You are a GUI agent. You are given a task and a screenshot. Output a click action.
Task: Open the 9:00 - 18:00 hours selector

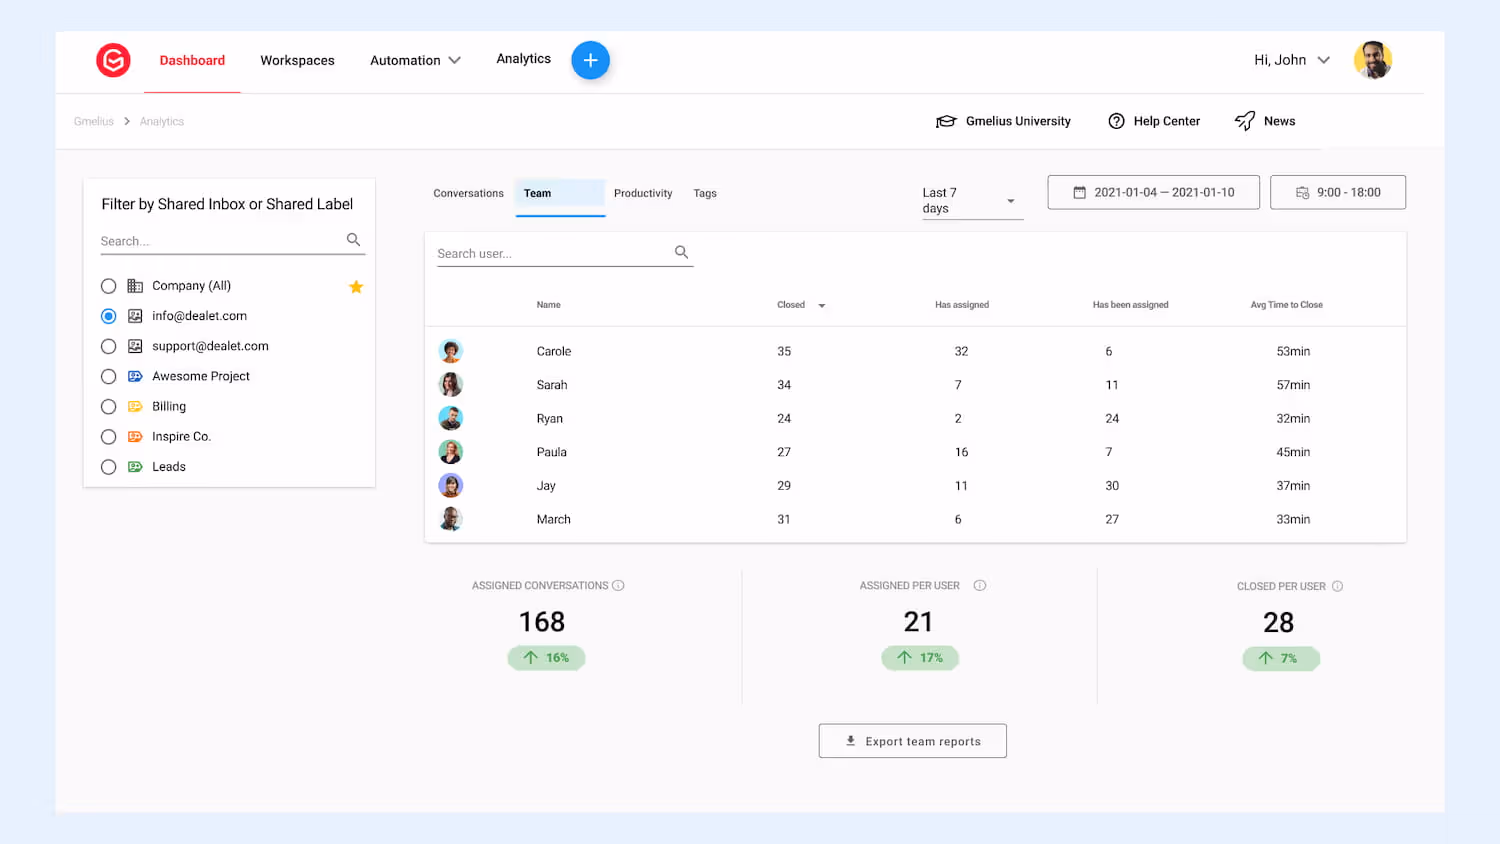click(1338, 192)
